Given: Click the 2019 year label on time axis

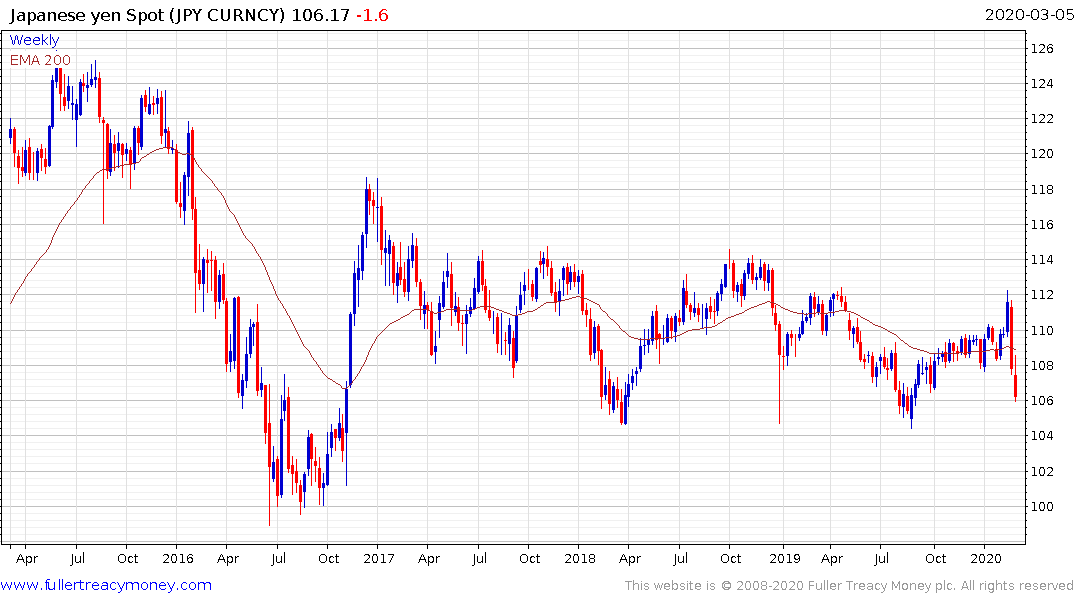Looking at the screenshot, I should coord(785,559).
